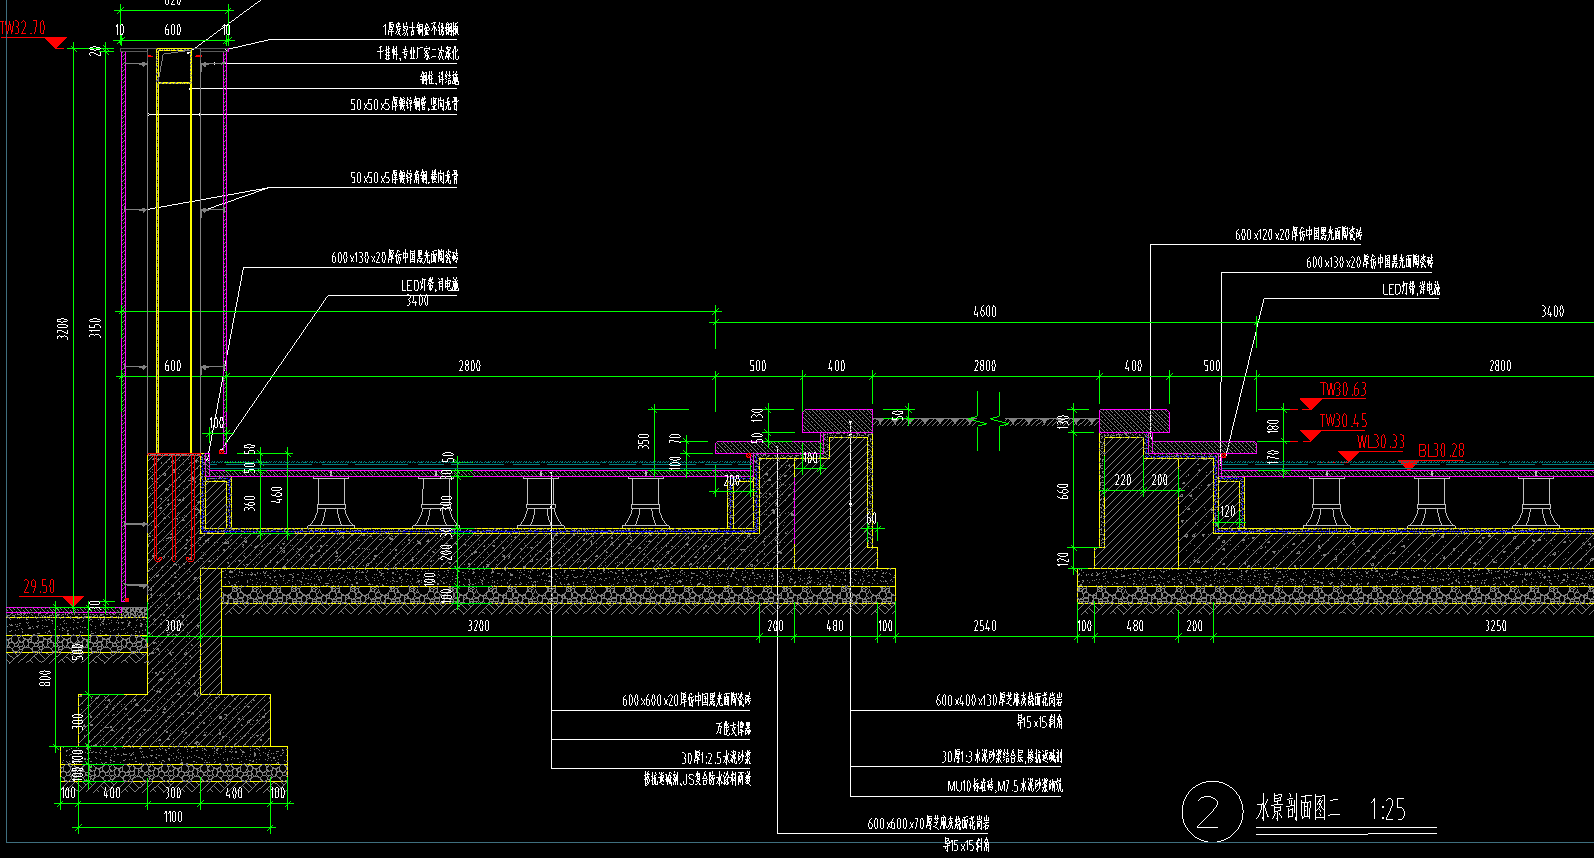The width and height of the screenshot is (1594, 858).
Task: Click the 2540 dimension text
Action: (x=985, y=626)
